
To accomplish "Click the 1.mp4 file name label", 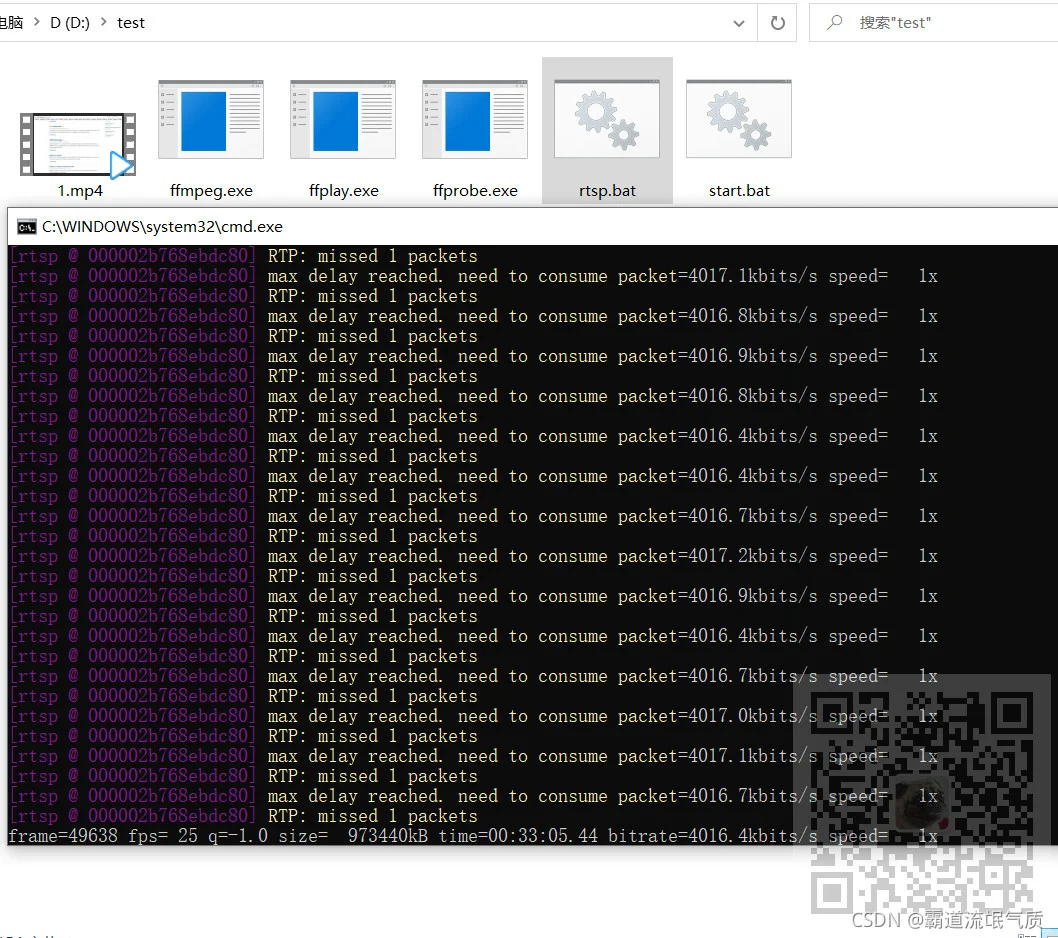I will point(80,191).
